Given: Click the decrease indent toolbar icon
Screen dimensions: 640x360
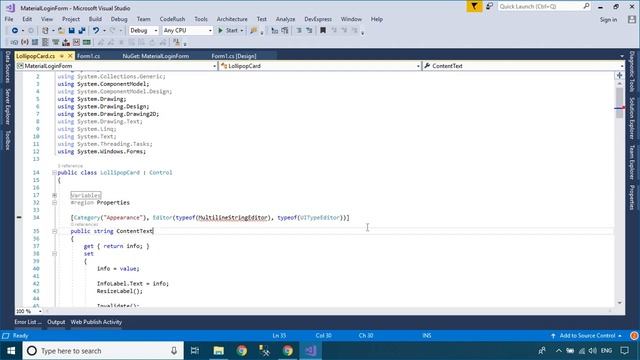Looking at the screenshot, I should (x=299, y=31).
